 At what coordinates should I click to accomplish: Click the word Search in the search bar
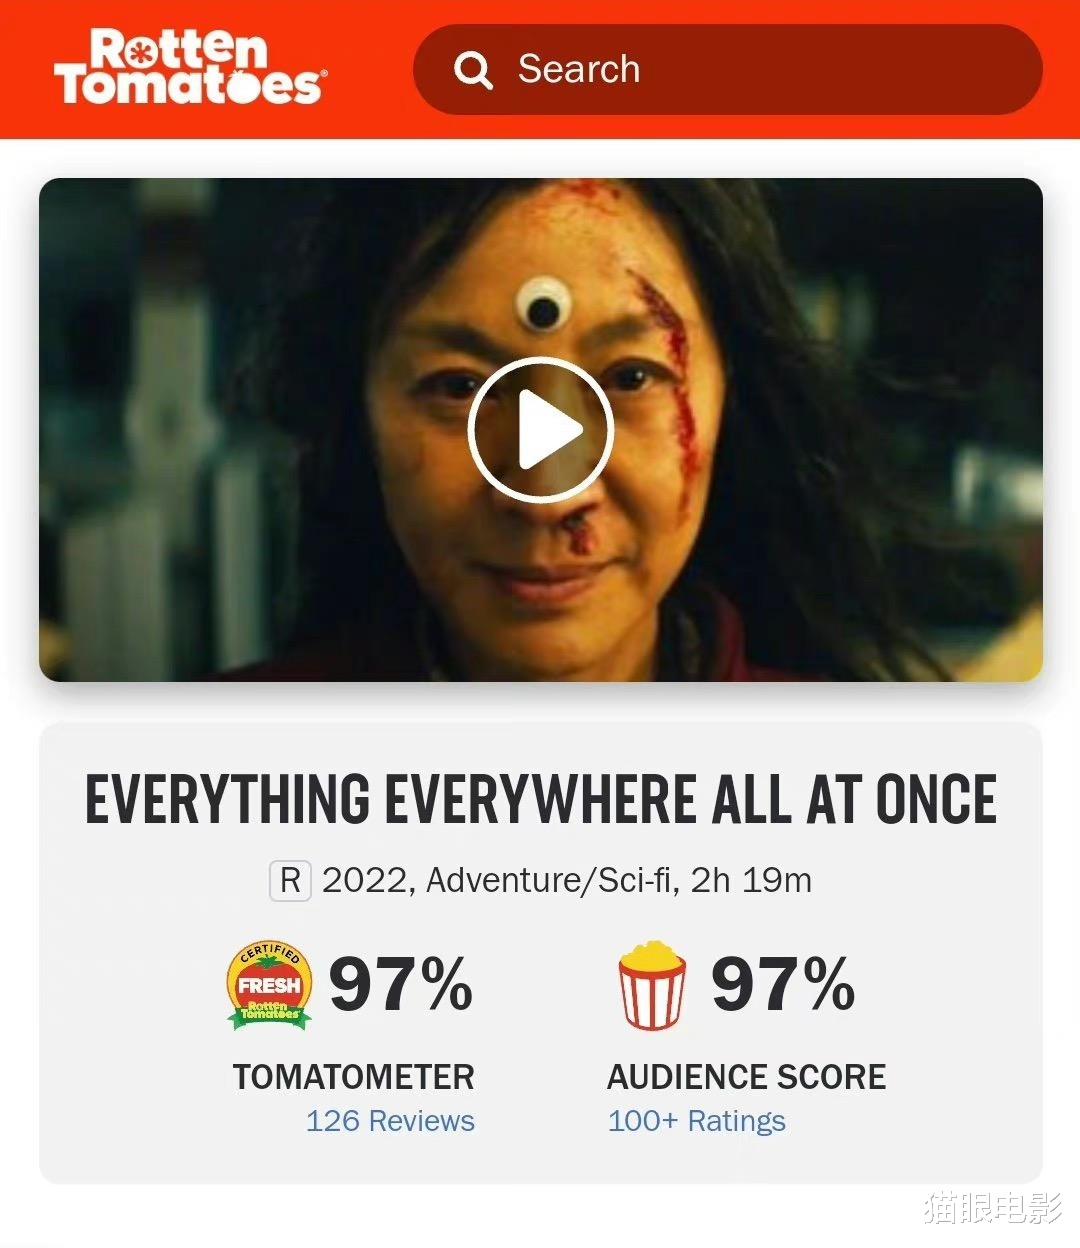[579, 69]
